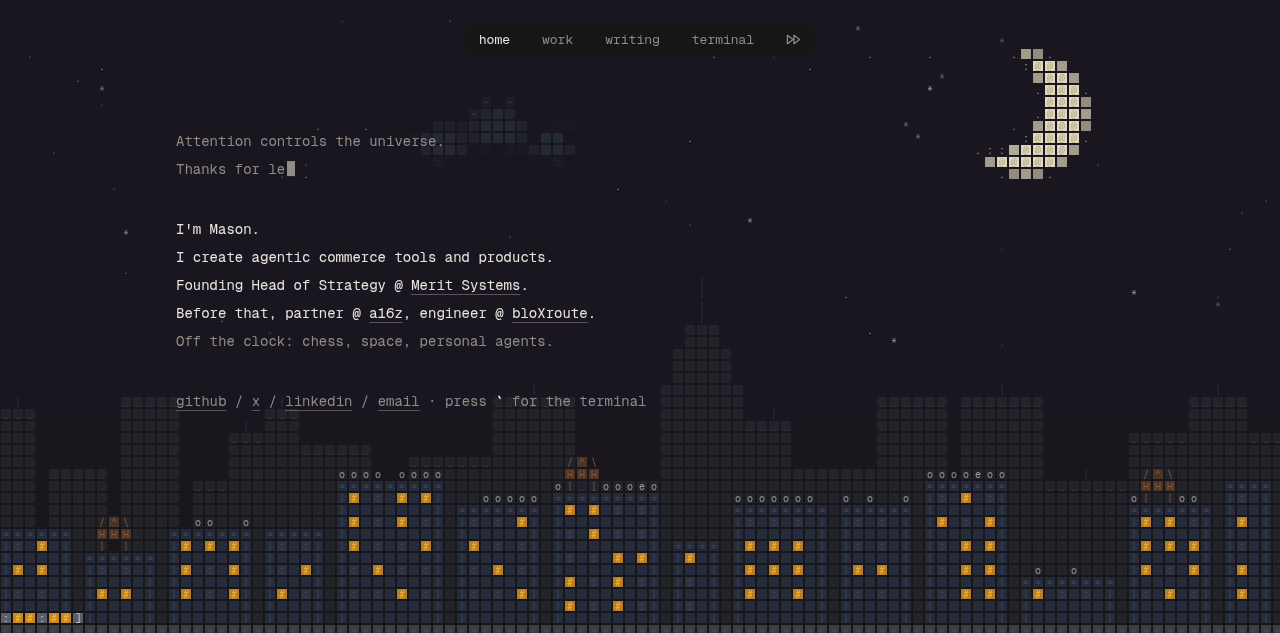Click the fast-forward icon in the navigation bar
Viewport: 1280px width, 633px height.
[x=793, y=40]
